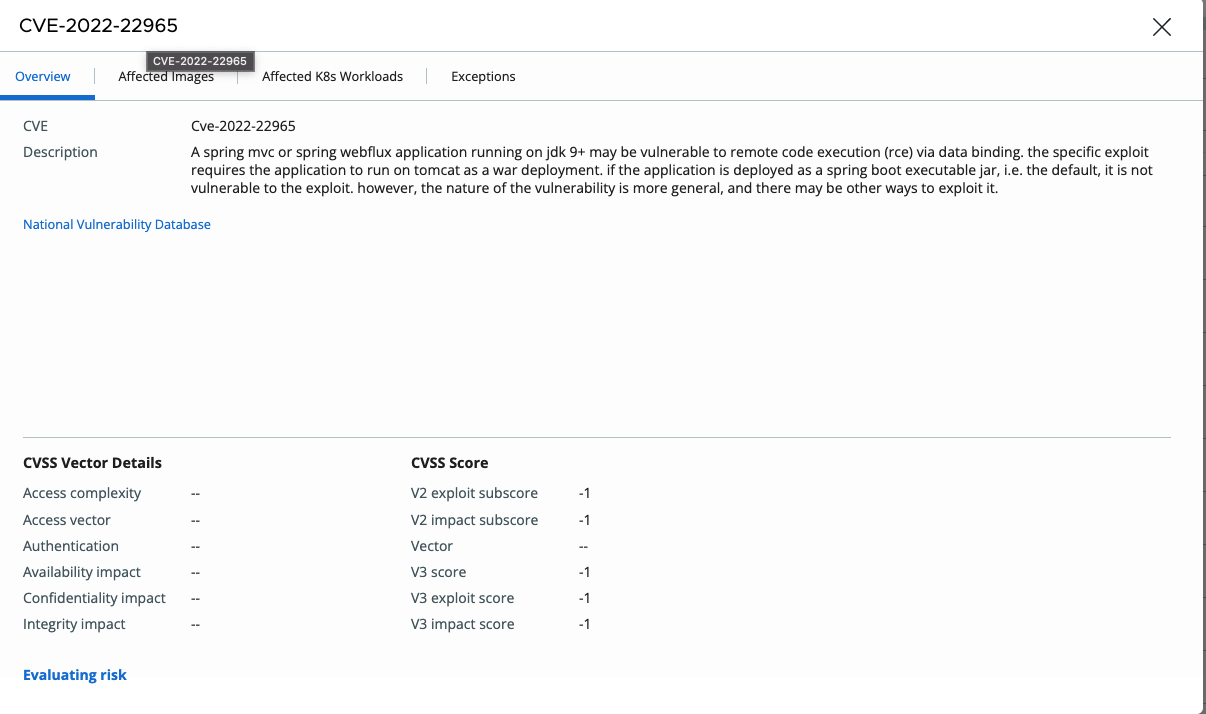The image size is (1206, 714).
Task: Click the Access vector label
Action: point(66,520)
